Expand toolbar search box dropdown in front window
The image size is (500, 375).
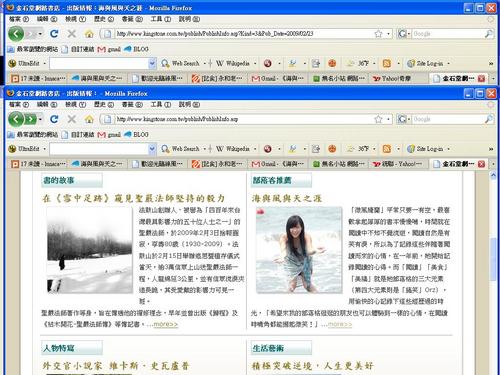tap(152, 149)
